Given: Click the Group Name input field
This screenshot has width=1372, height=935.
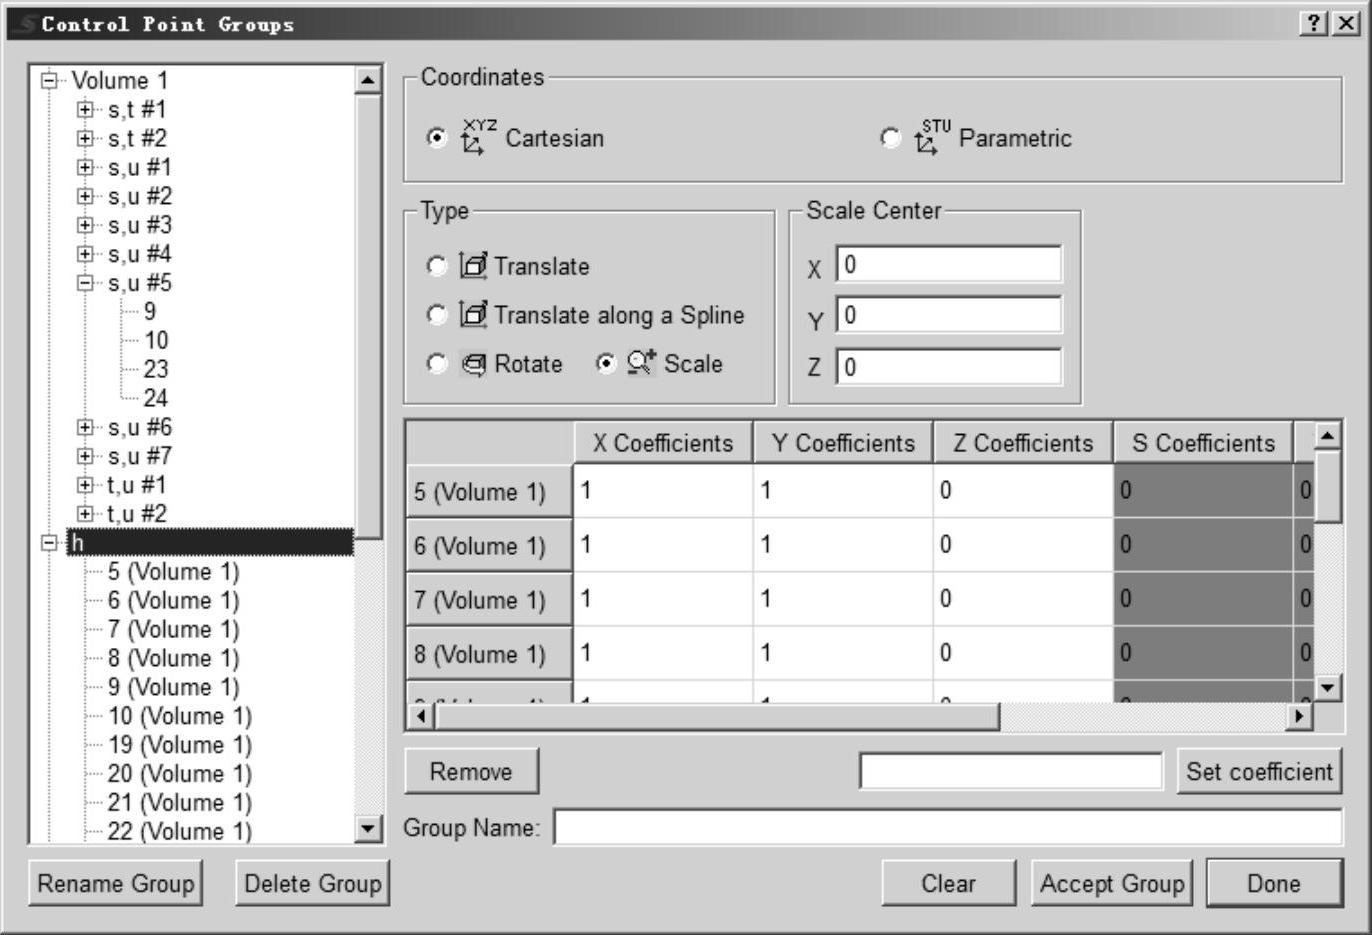Looking at the screenshot, I should point(948,827).
